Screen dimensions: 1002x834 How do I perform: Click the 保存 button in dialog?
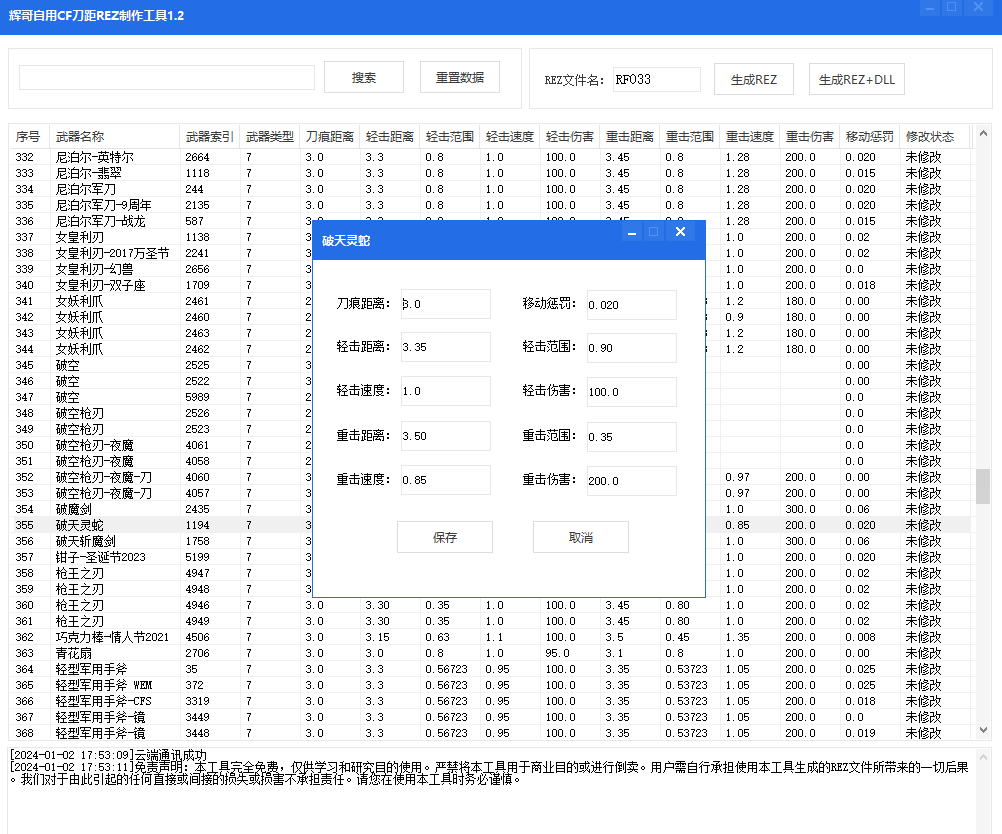pyautogui.click(x=445, y=537)
